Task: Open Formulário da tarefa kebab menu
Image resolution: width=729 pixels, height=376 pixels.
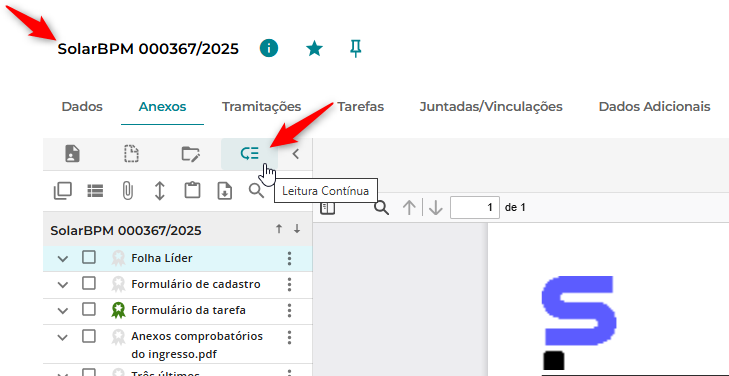Action: [289, 310]
